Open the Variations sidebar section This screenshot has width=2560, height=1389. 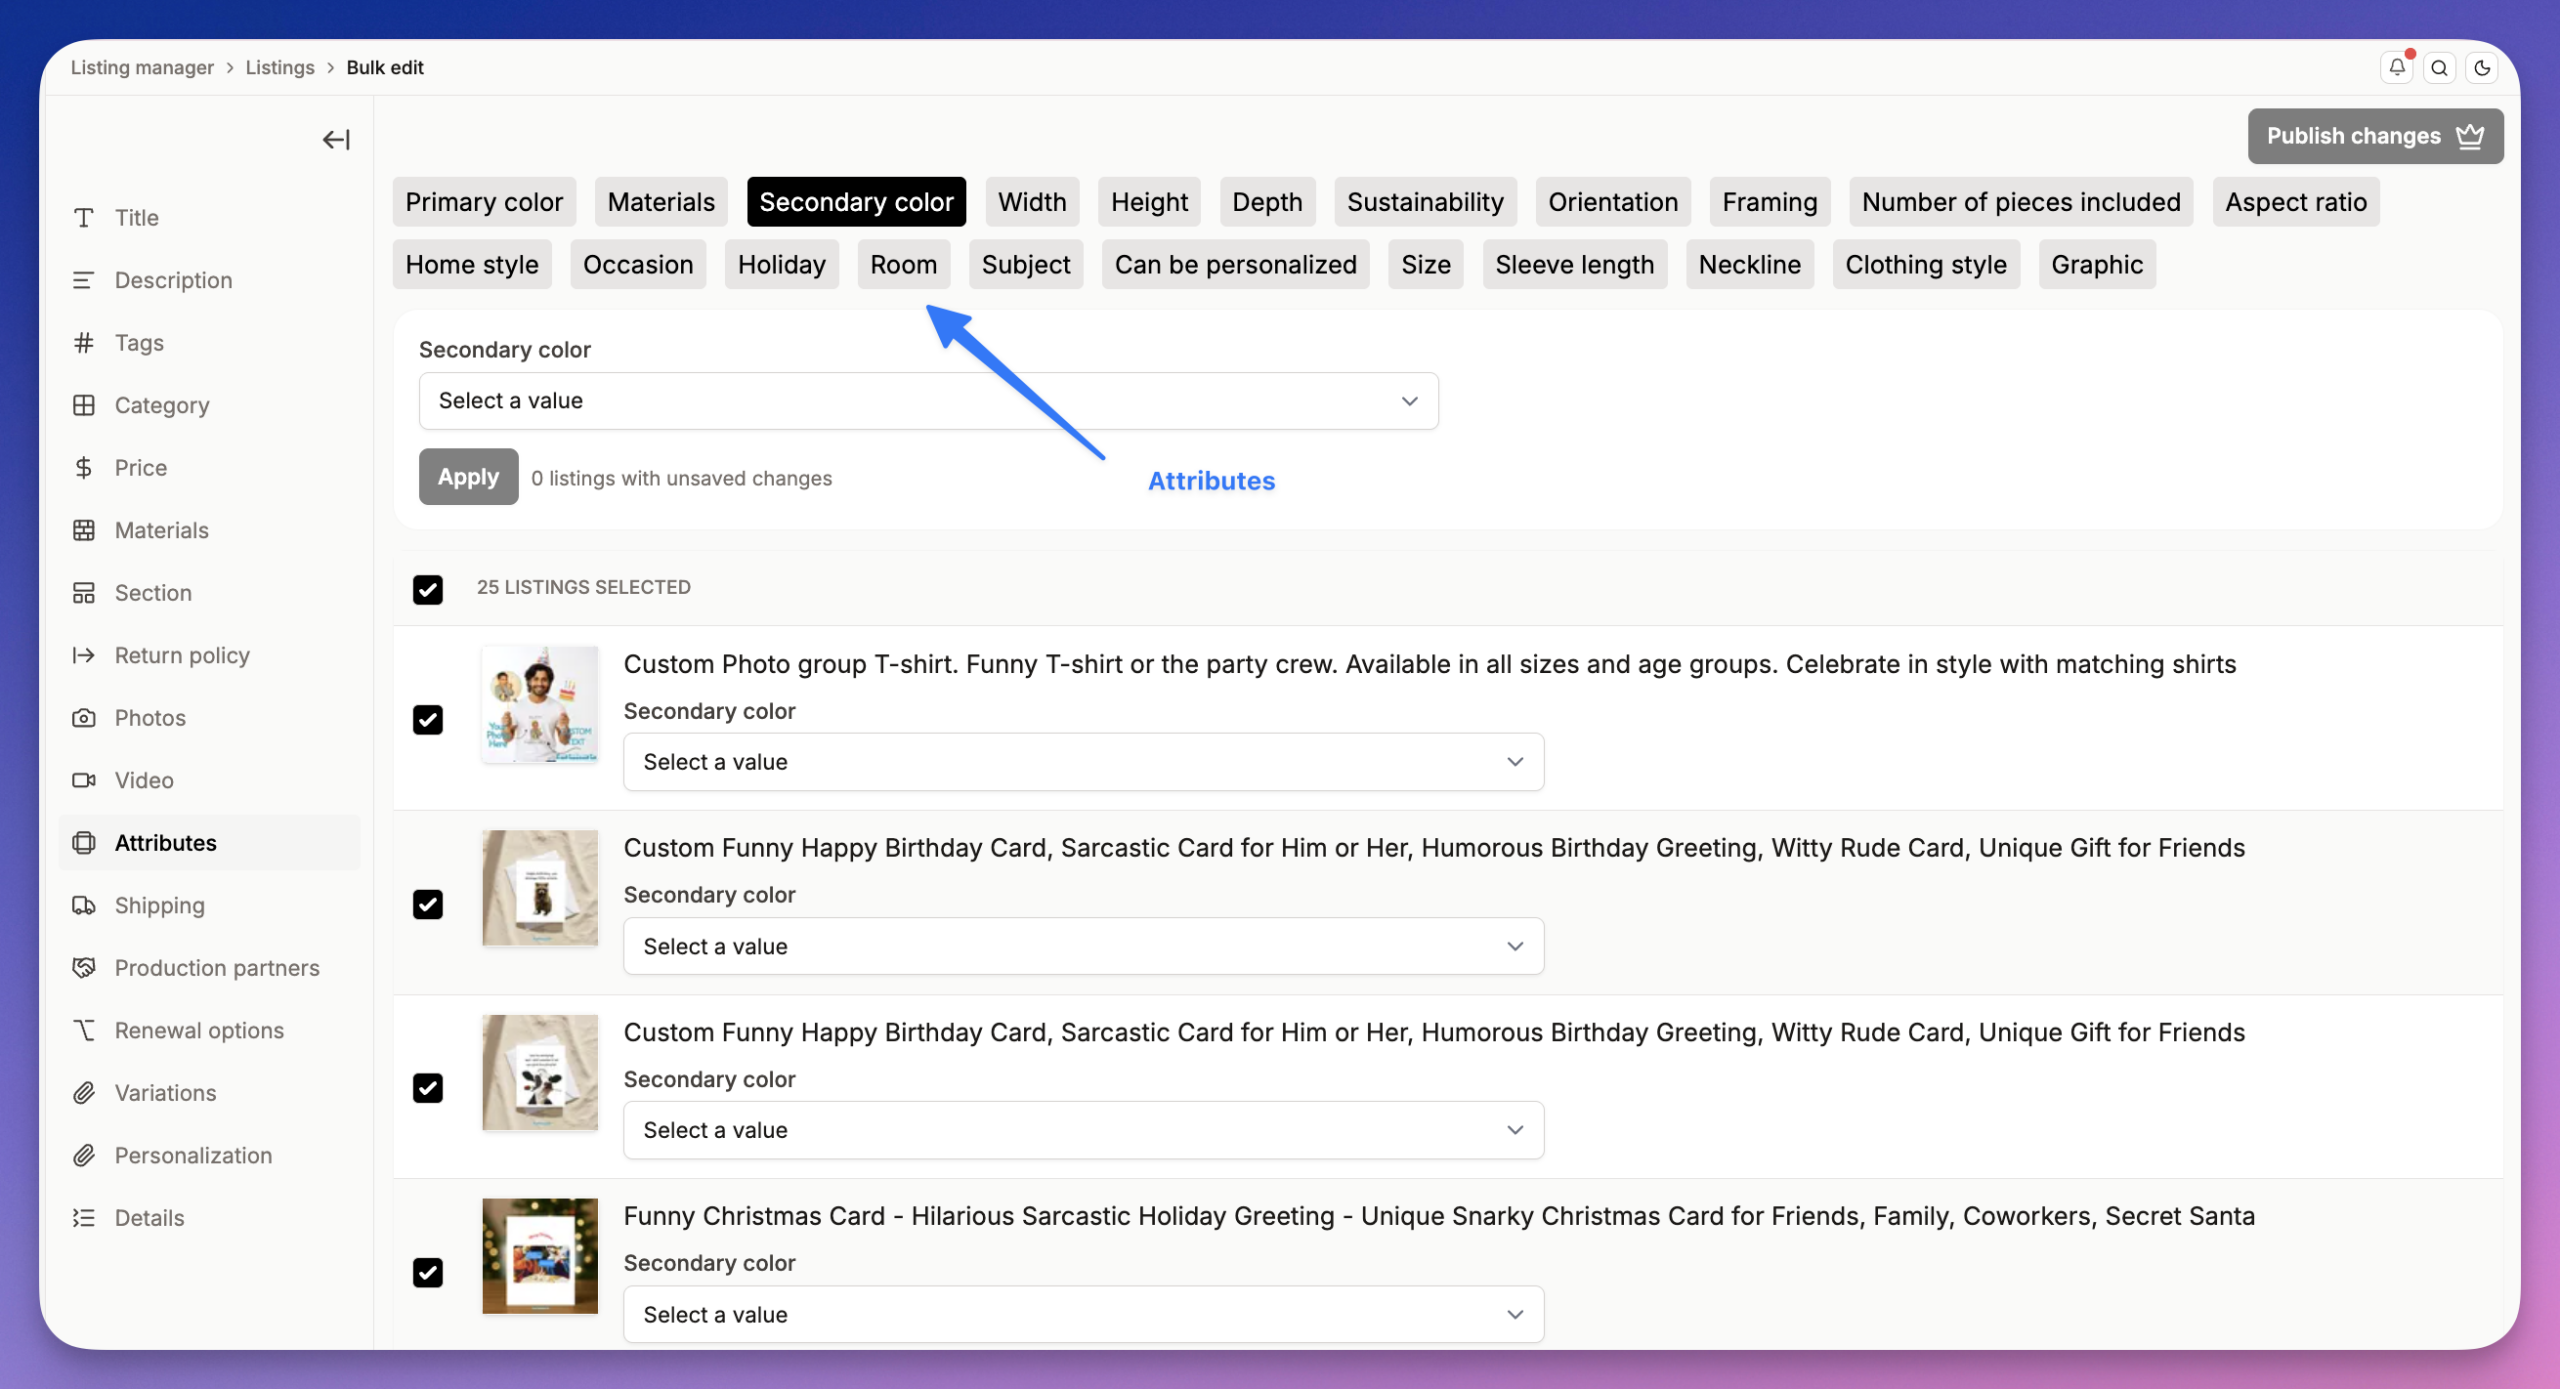point(209,1093)
